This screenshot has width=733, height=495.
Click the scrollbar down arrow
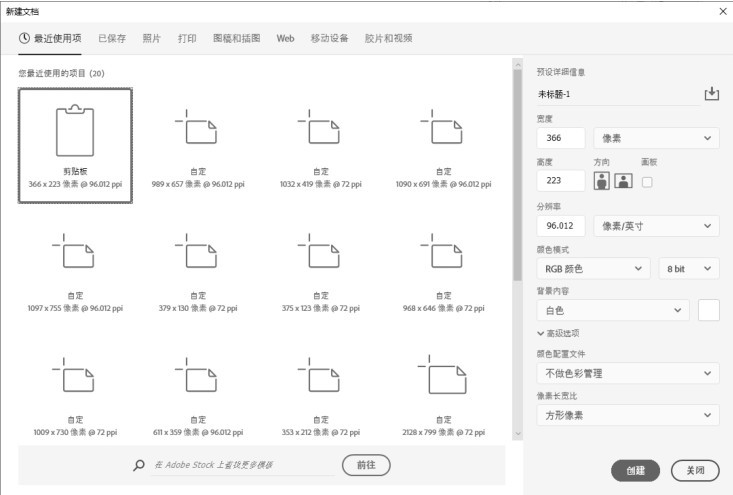pos(517,434)
